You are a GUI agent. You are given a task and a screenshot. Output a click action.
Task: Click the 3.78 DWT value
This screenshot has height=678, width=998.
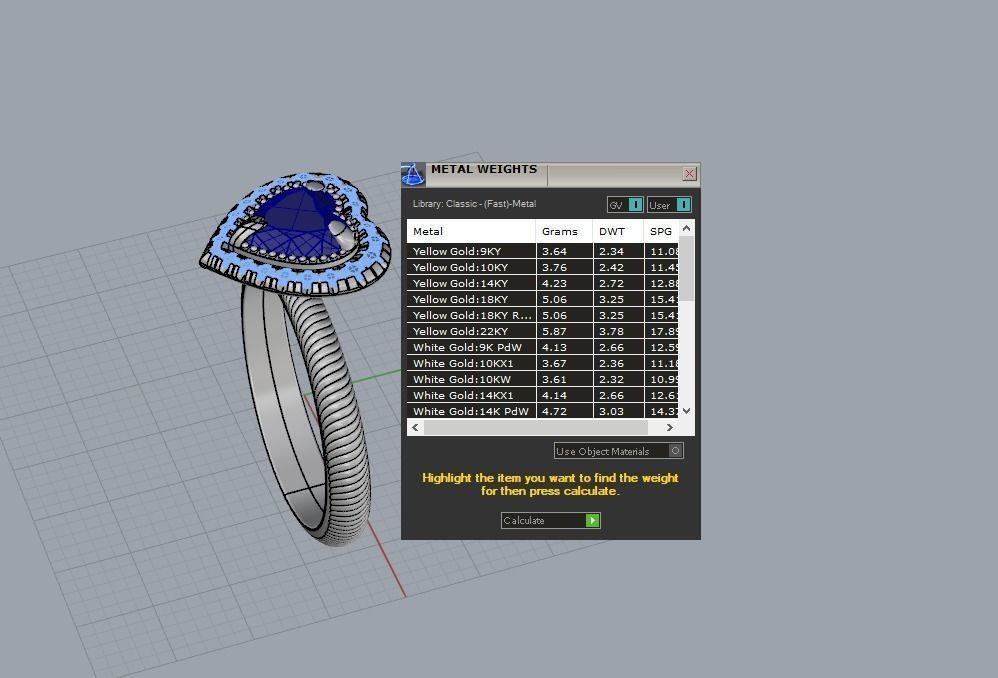(x=611, y=331)
